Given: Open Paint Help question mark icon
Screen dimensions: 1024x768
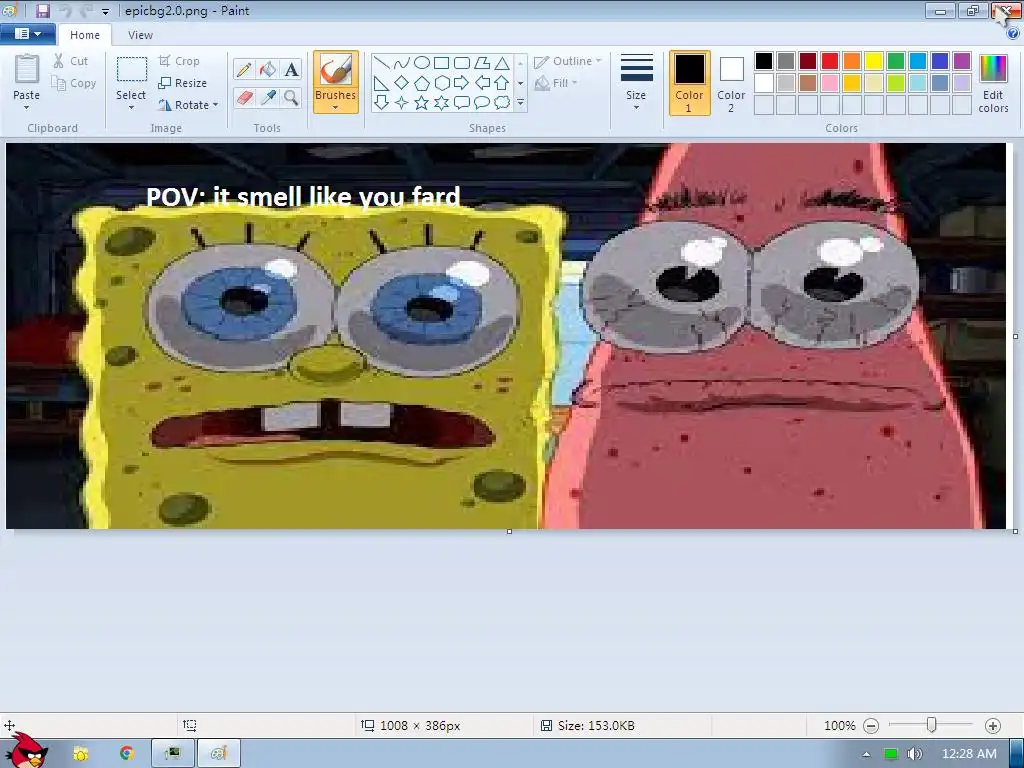Looking at the screenshot, I should click(x=1013, y=34).
